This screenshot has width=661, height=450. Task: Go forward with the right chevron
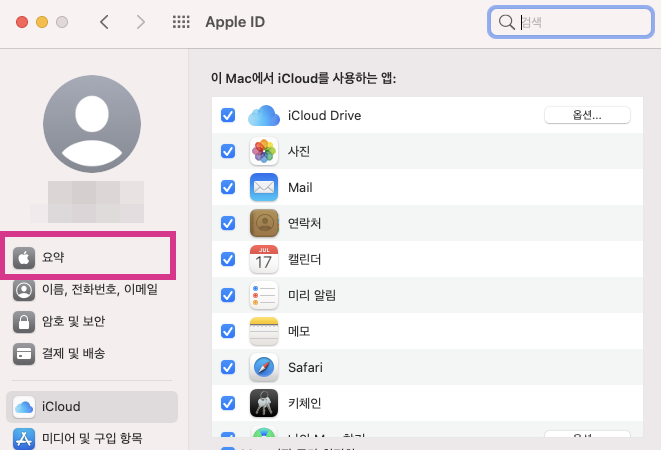pyautogui.click(x=141, y=22)
